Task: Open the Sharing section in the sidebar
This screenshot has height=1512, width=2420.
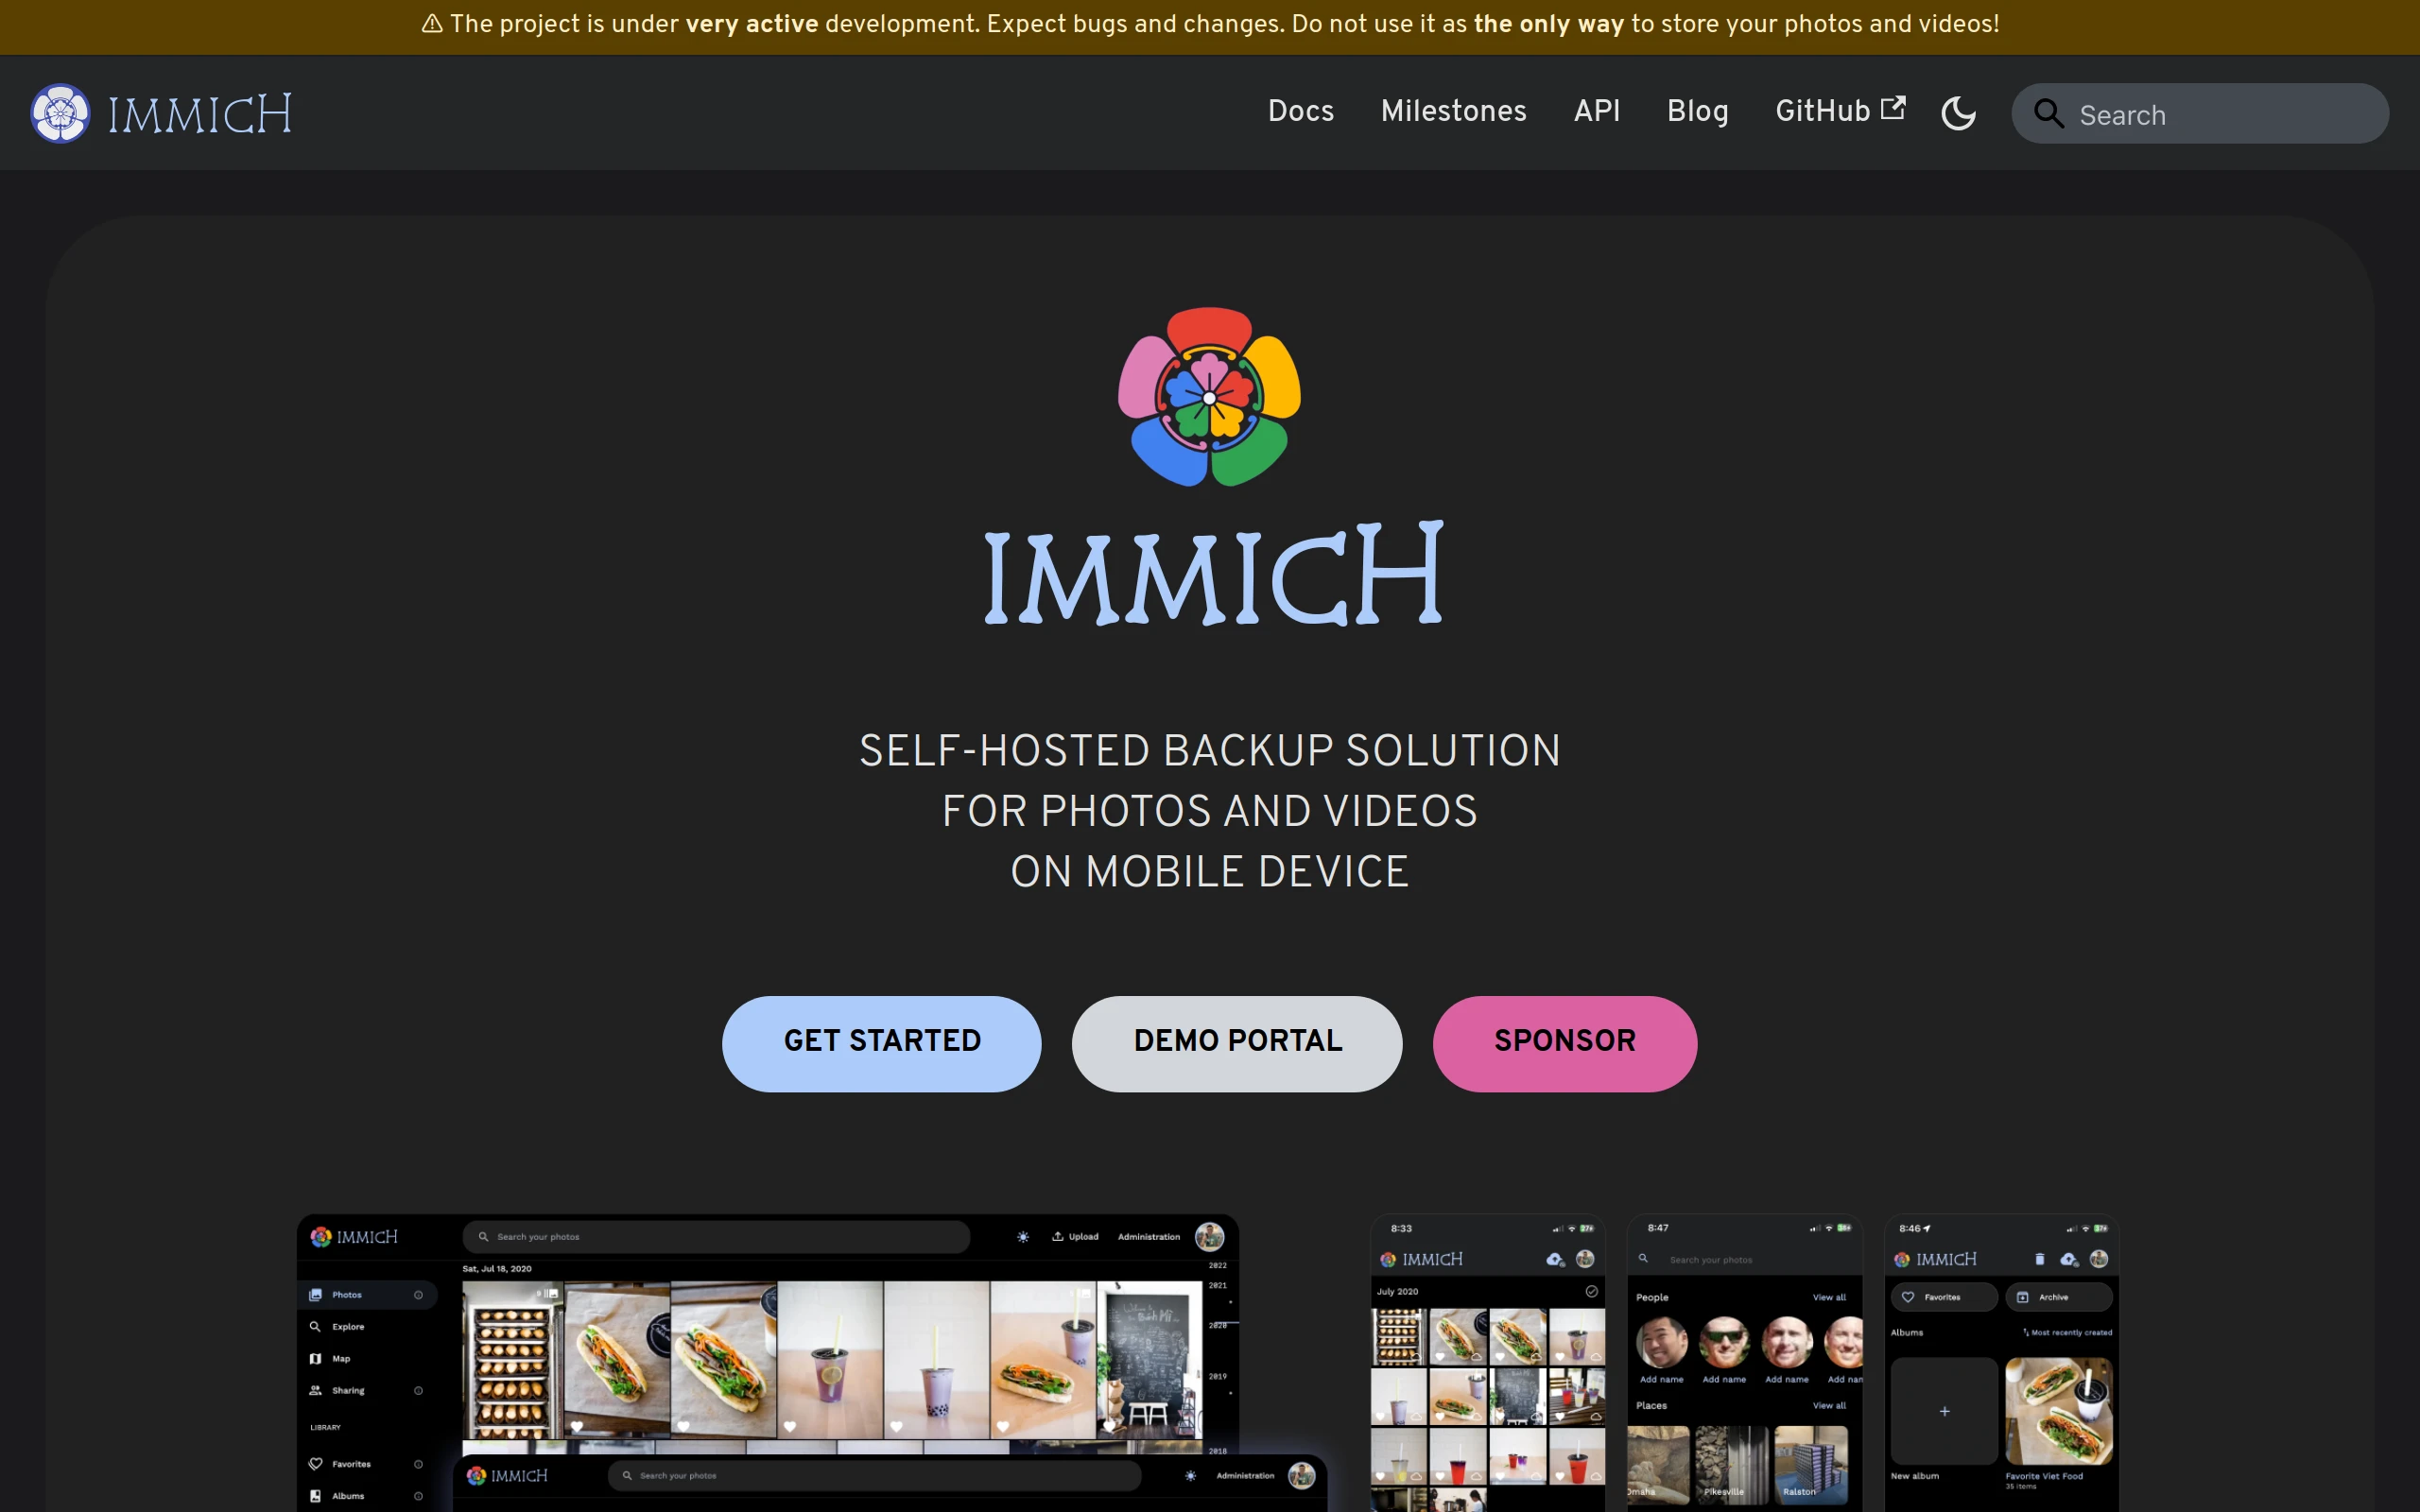Action: [348, 1390]
